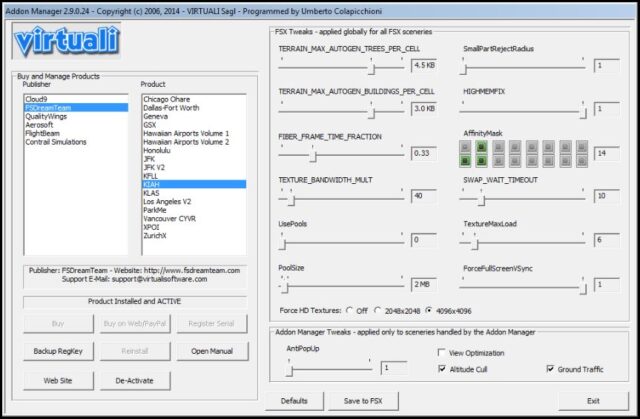
Task: Reset tweaks with Defaults button
Action: coord(294,401)
